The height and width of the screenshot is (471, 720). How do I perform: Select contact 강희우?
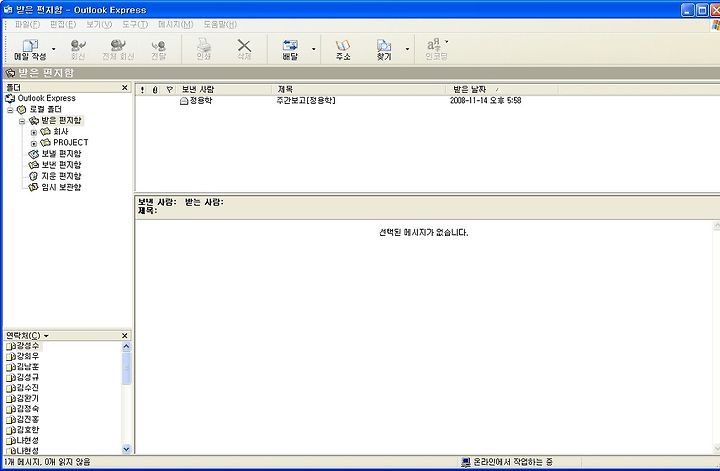pyautogui.click(x=28, y=356)
